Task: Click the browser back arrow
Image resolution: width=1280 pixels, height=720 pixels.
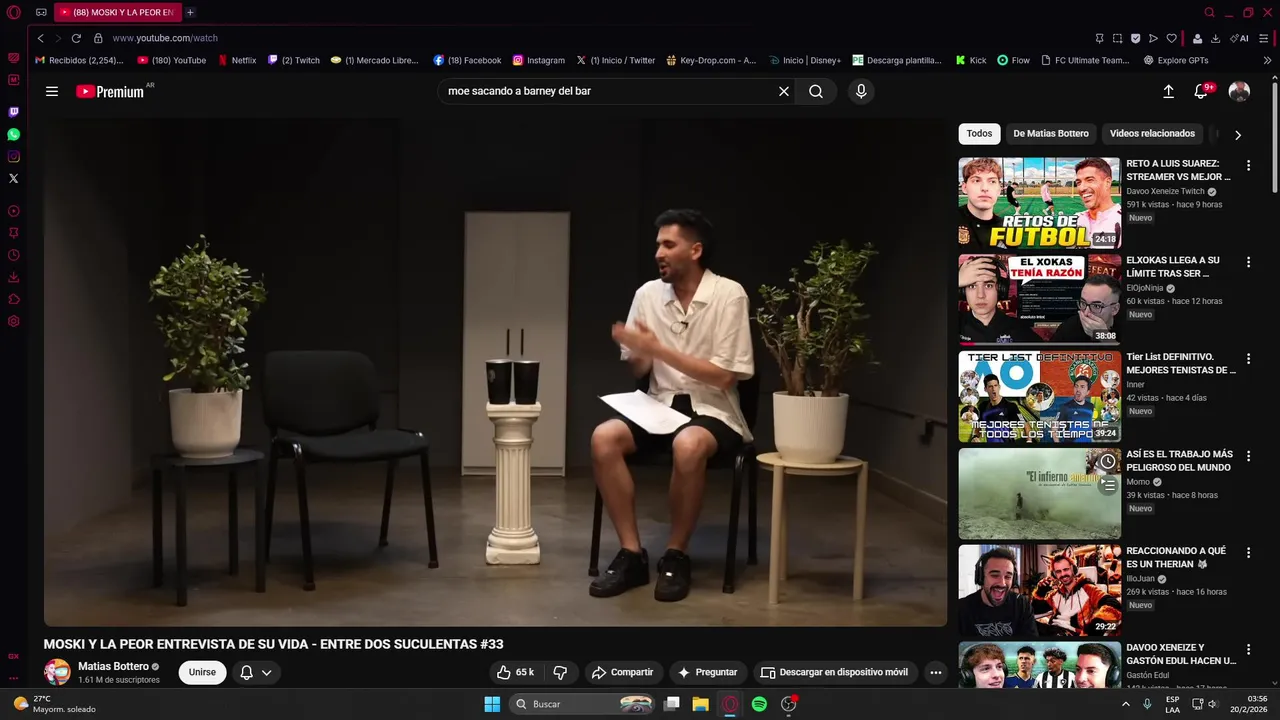Action: 40,38
